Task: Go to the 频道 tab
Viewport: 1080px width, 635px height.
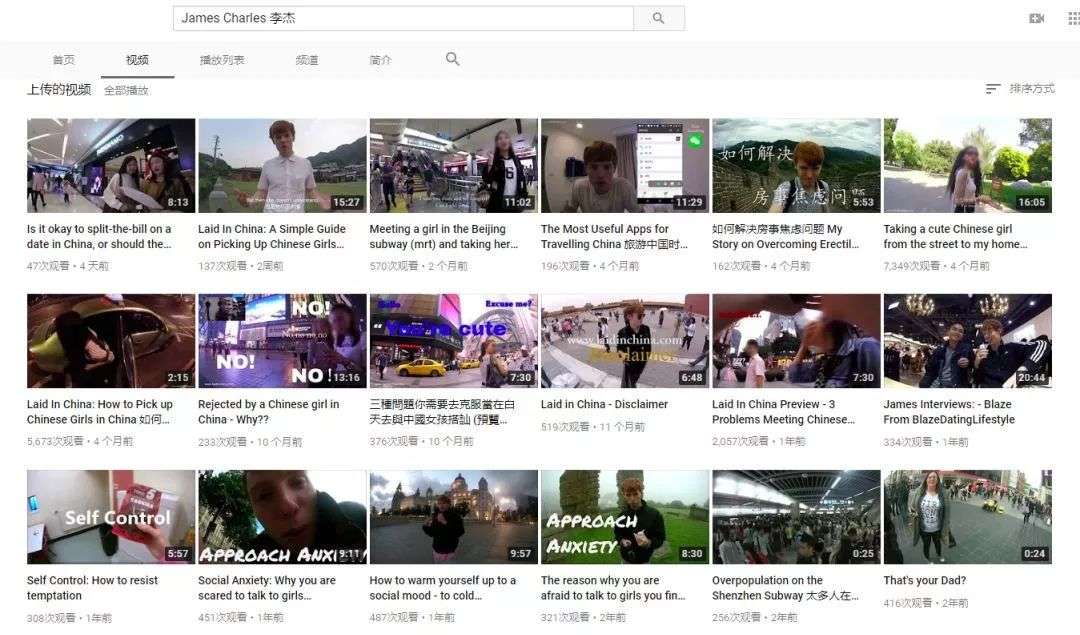Action: pos(306,60)
